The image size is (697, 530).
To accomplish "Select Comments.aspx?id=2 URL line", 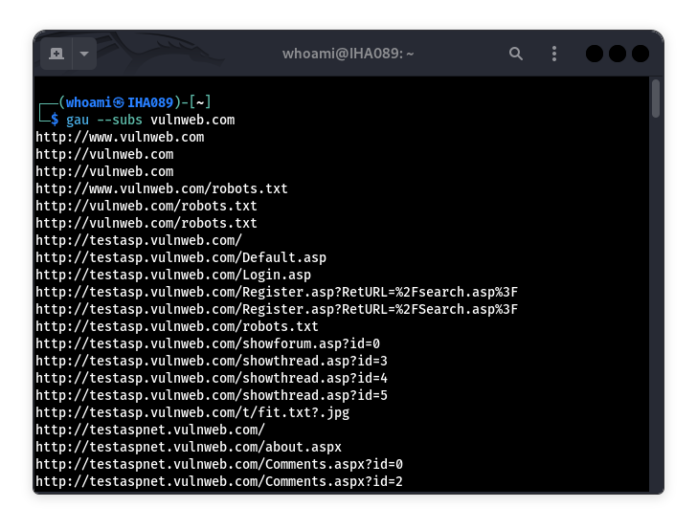I will click(219, 482).
